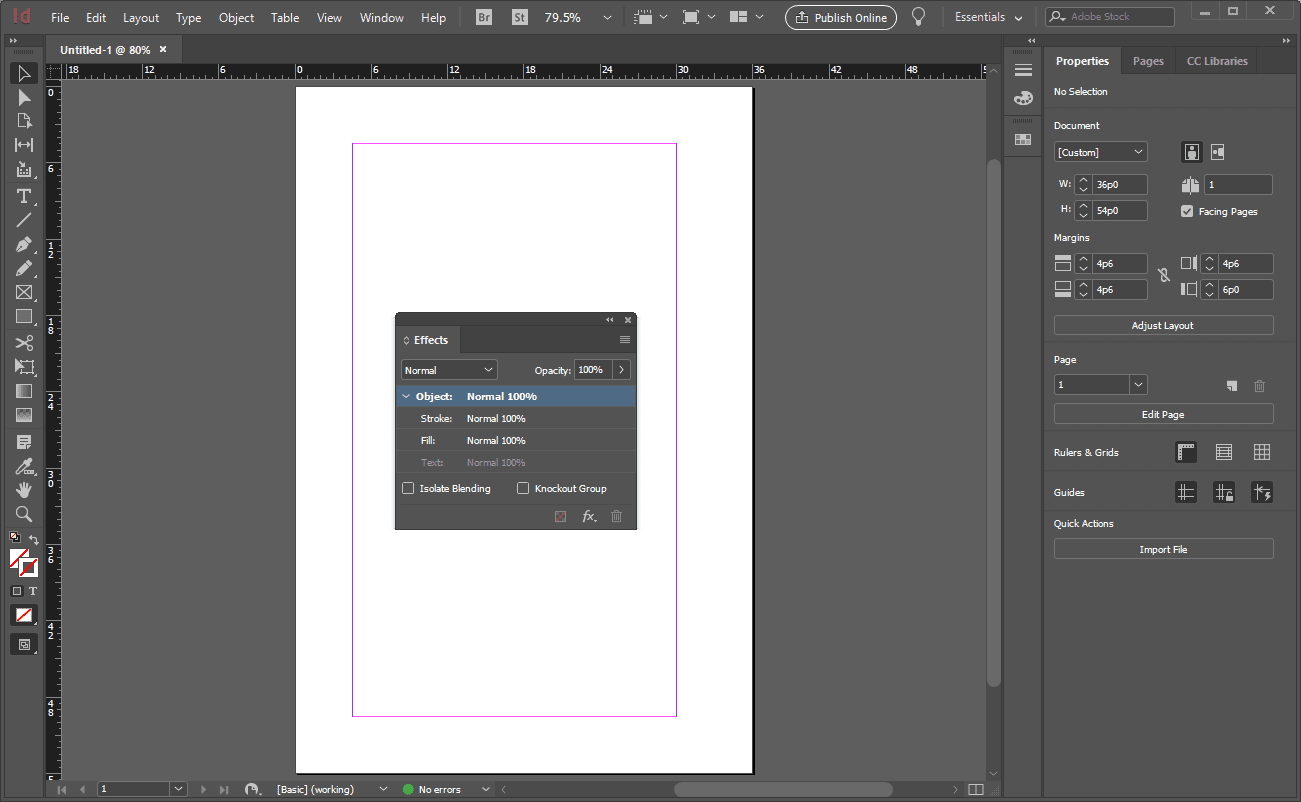
Task: Open the Layout menu
Action: 140,17
